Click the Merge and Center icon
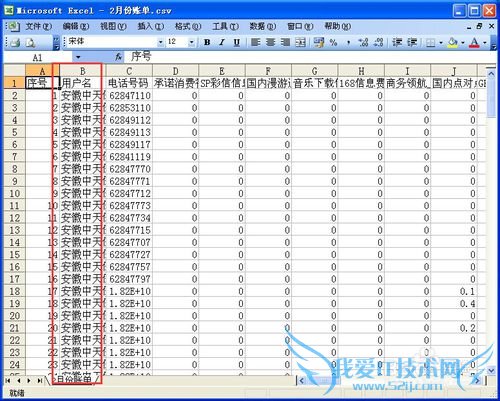The height and width of the screenshot is (401, 500). coord(300,42)
